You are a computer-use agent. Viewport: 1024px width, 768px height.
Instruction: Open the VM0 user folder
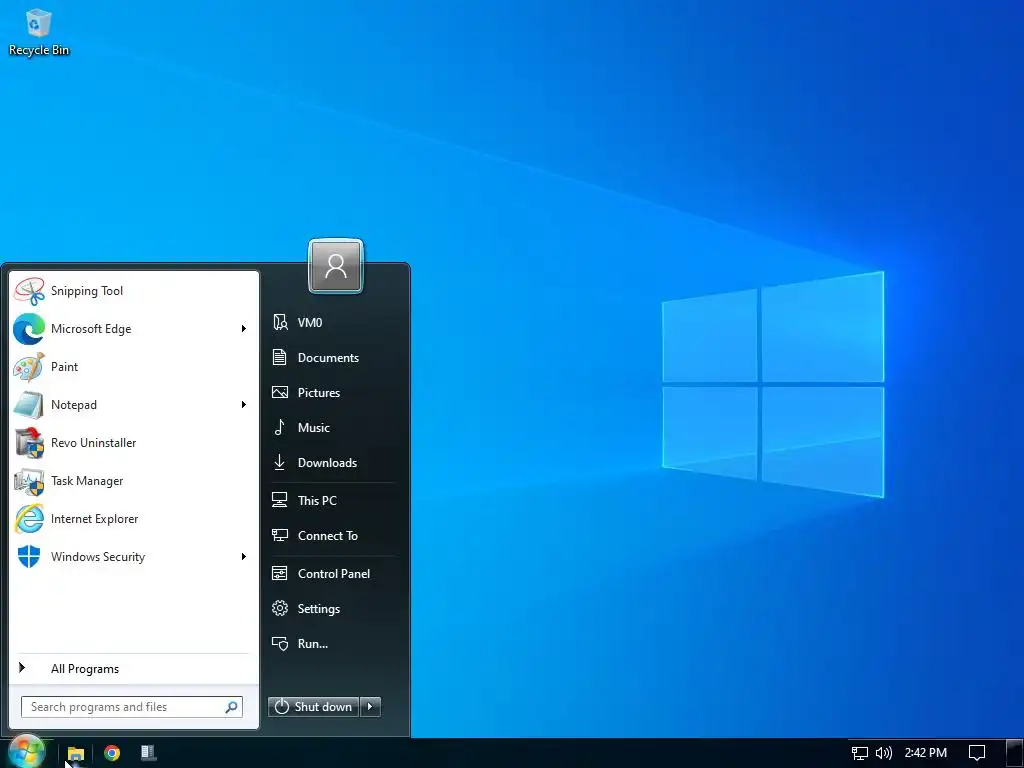point(333,322)
